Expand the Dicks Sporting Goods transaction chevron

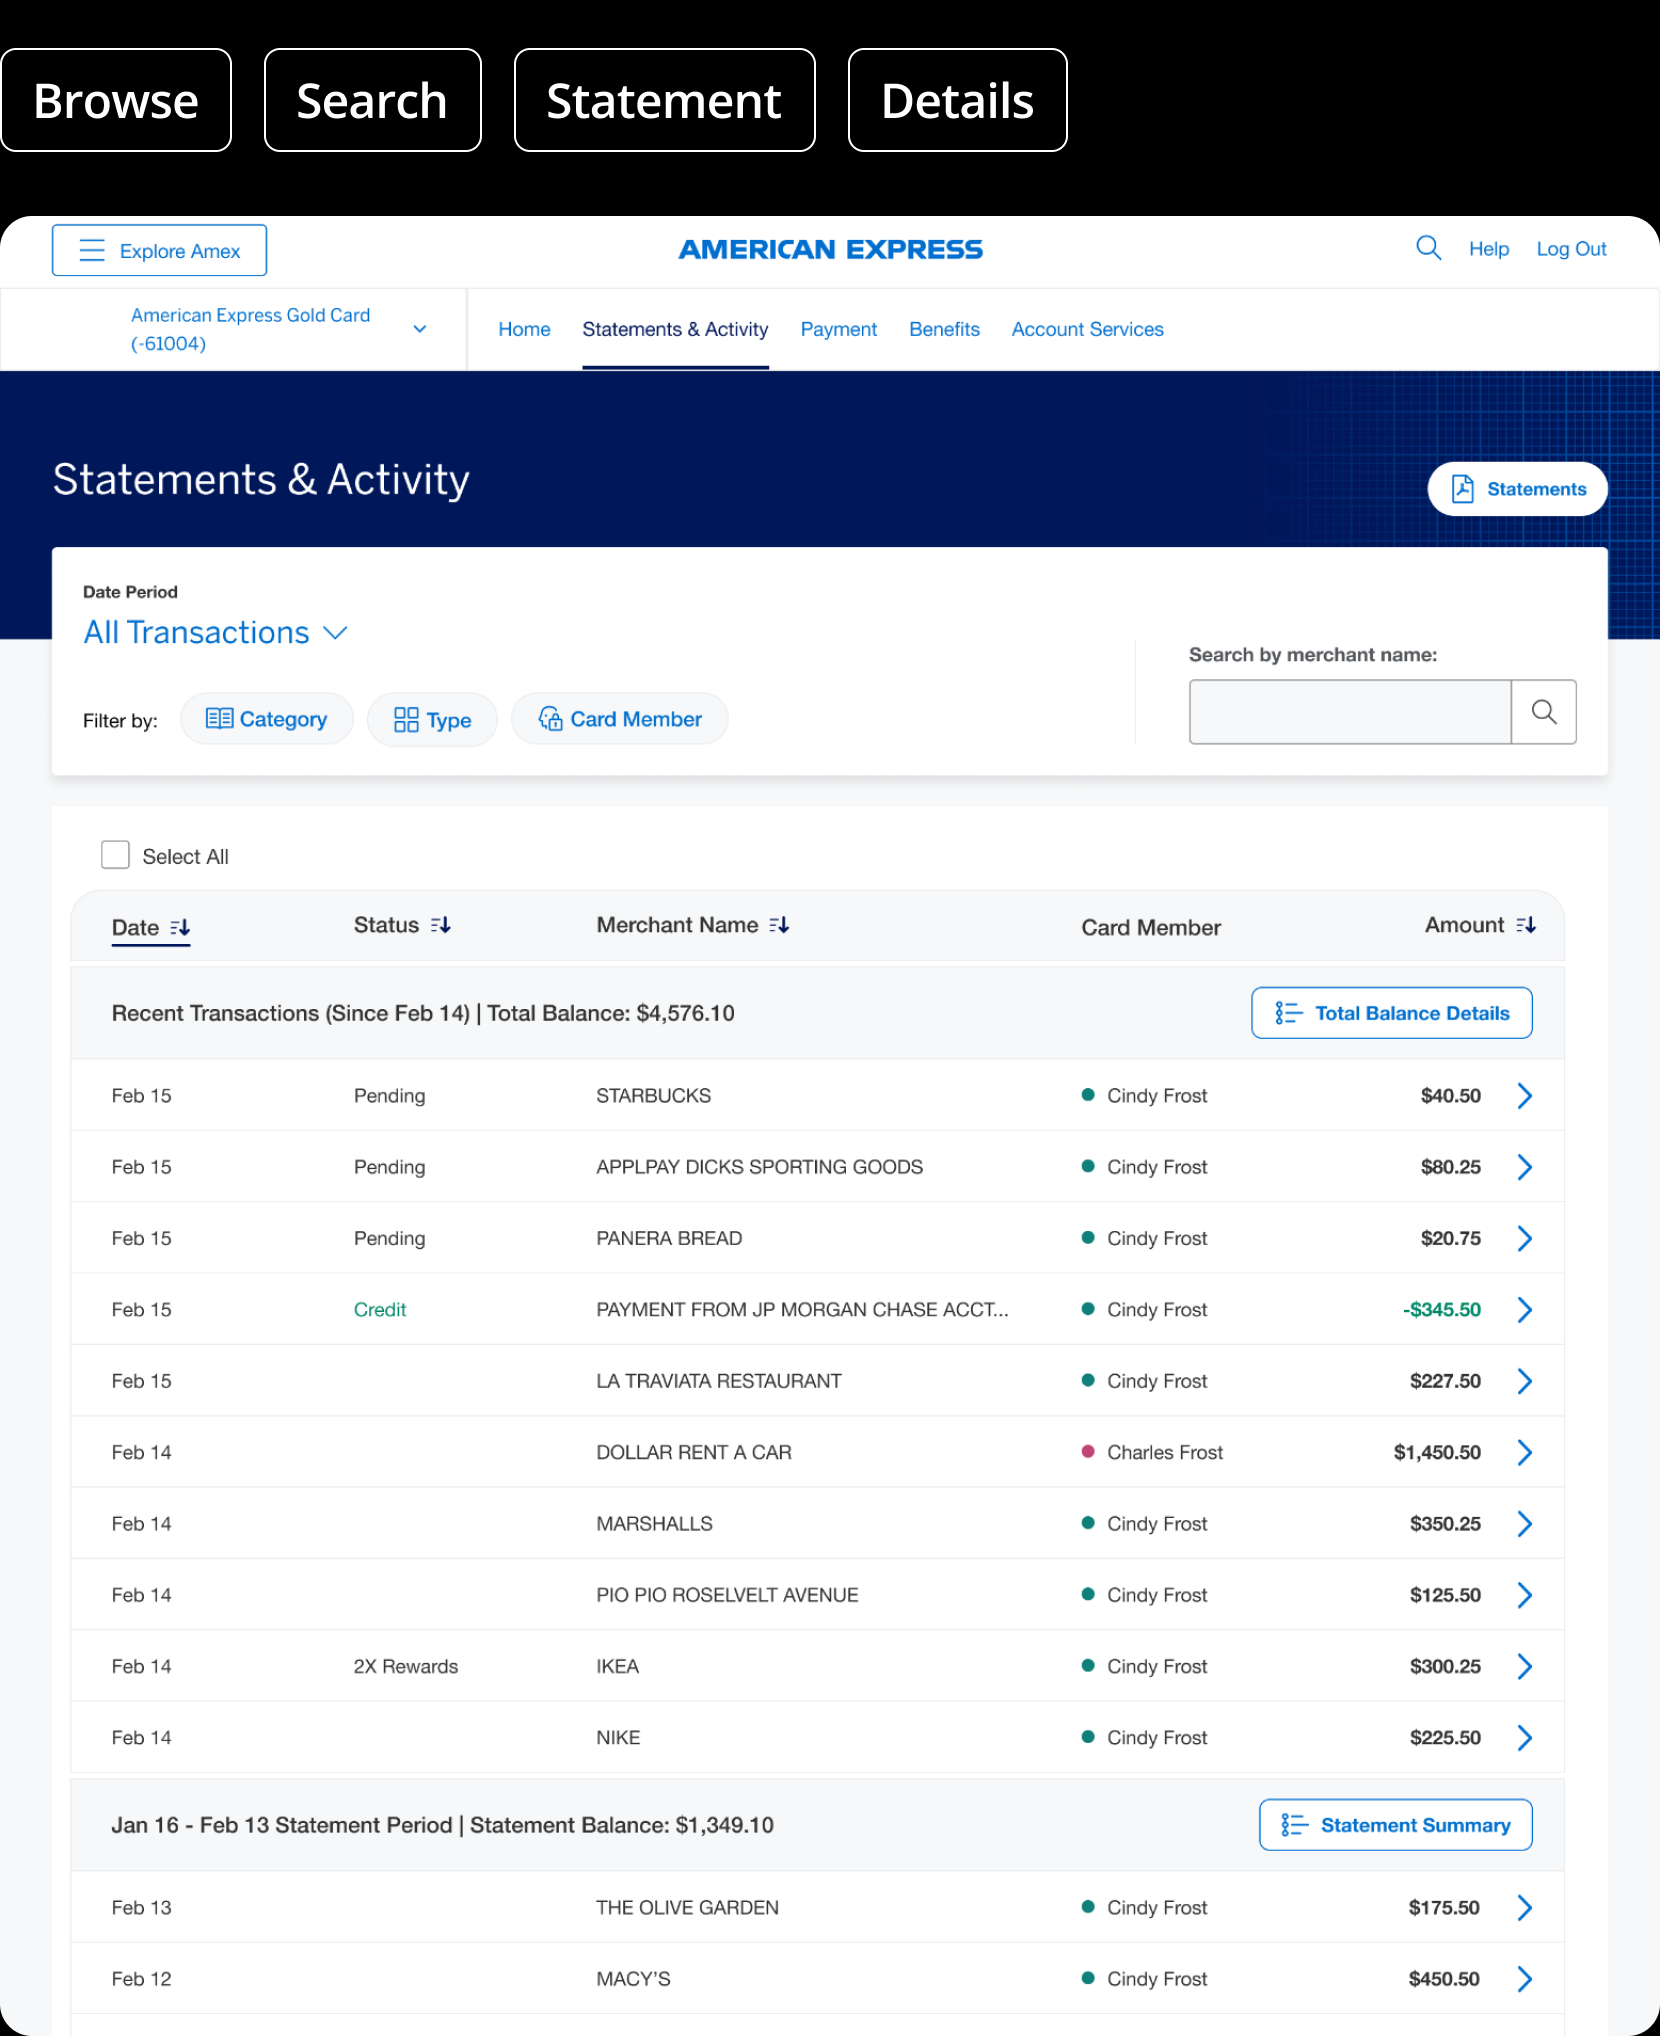(1525, 1167)
